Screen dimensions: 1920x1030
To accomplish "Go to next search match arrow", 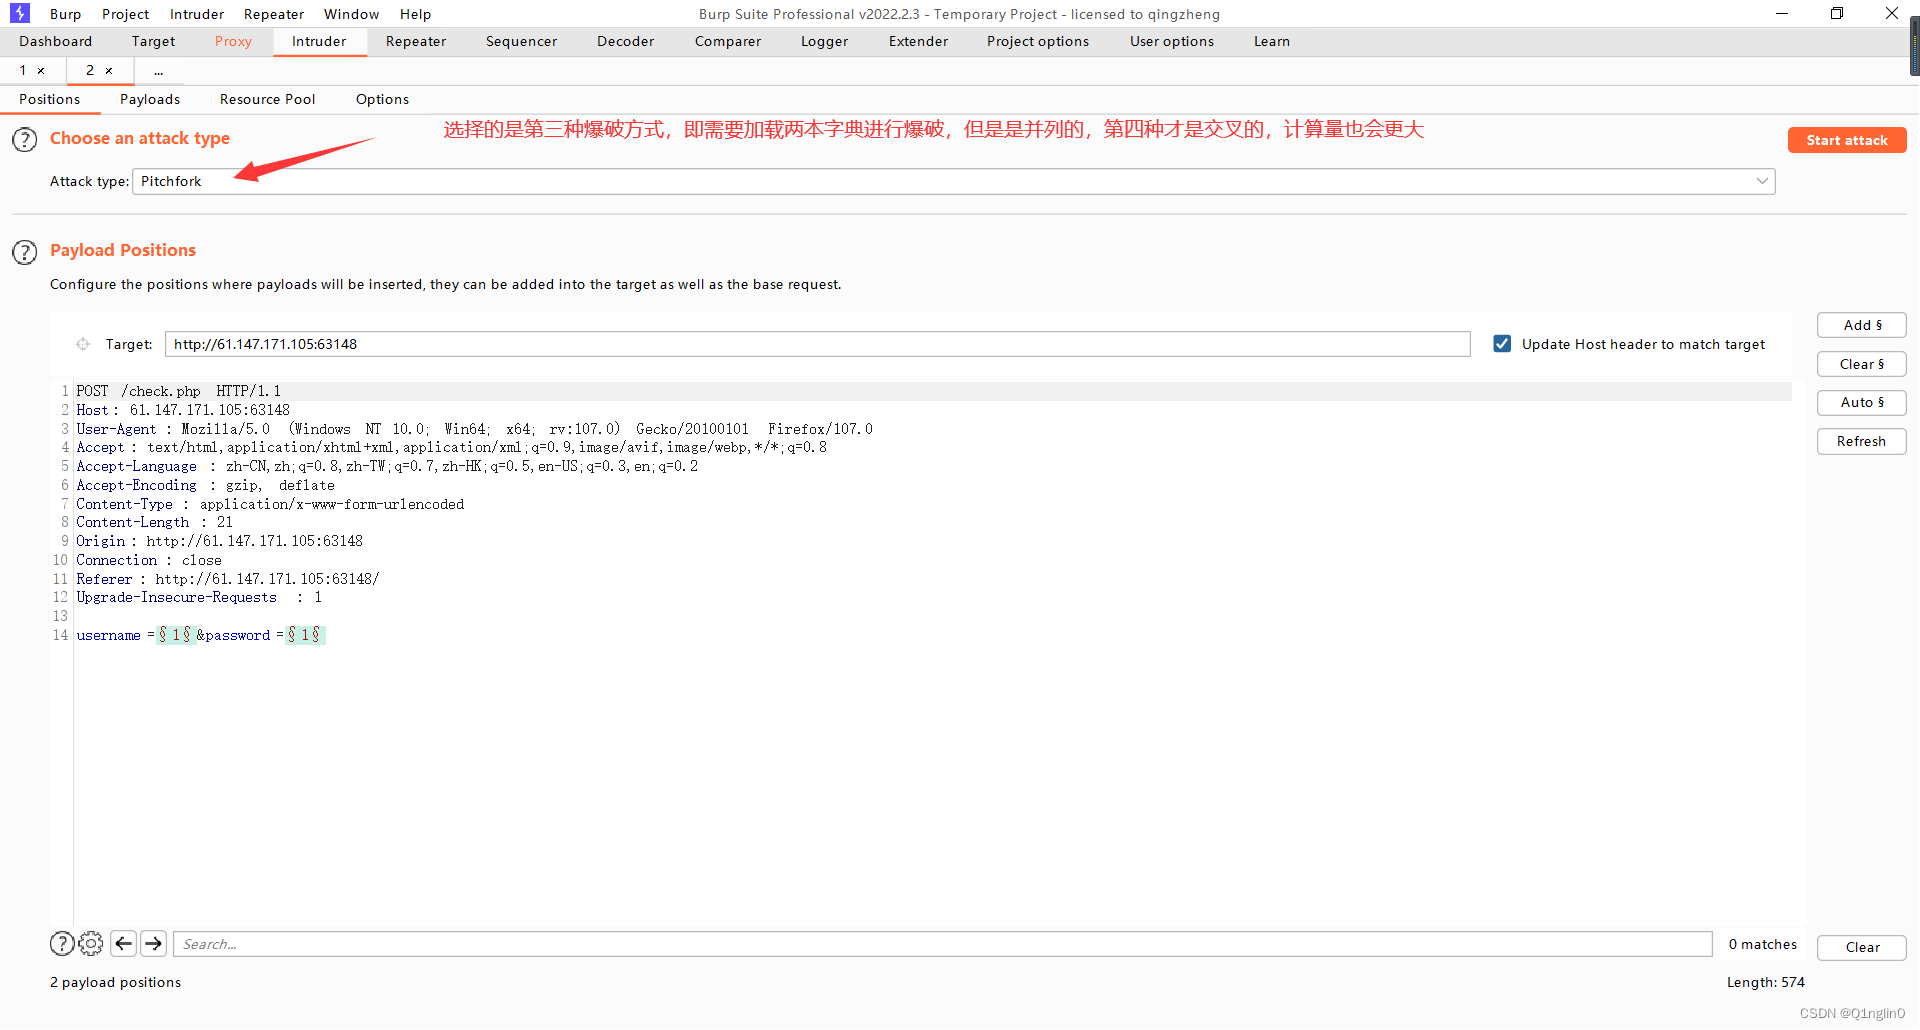I will pyautogui.click(x=154, y=944).
